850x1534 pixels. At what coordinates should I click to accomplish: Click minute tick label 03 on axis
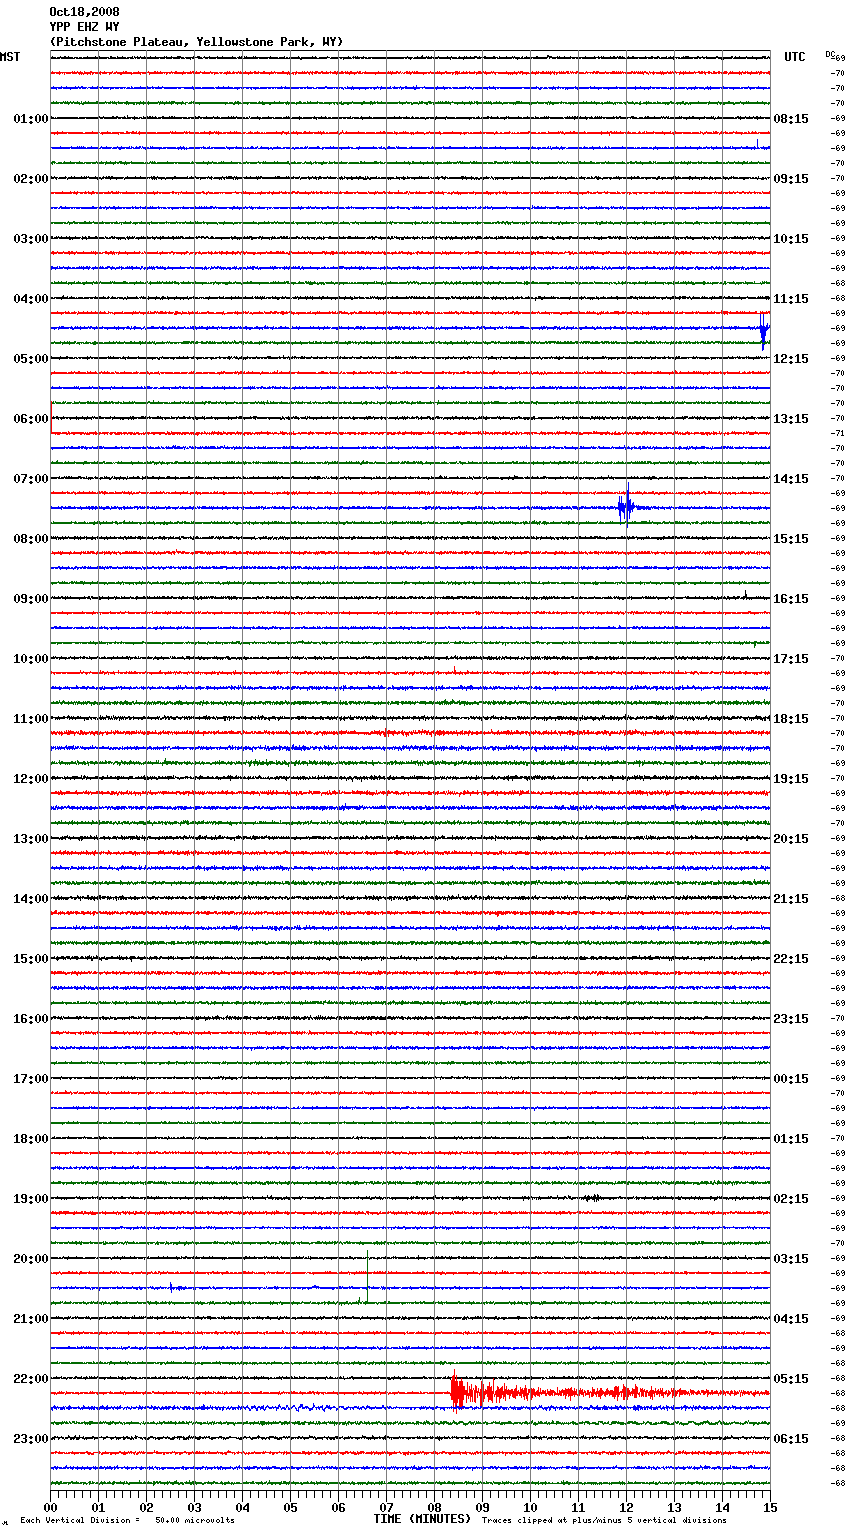[194, 1507]
